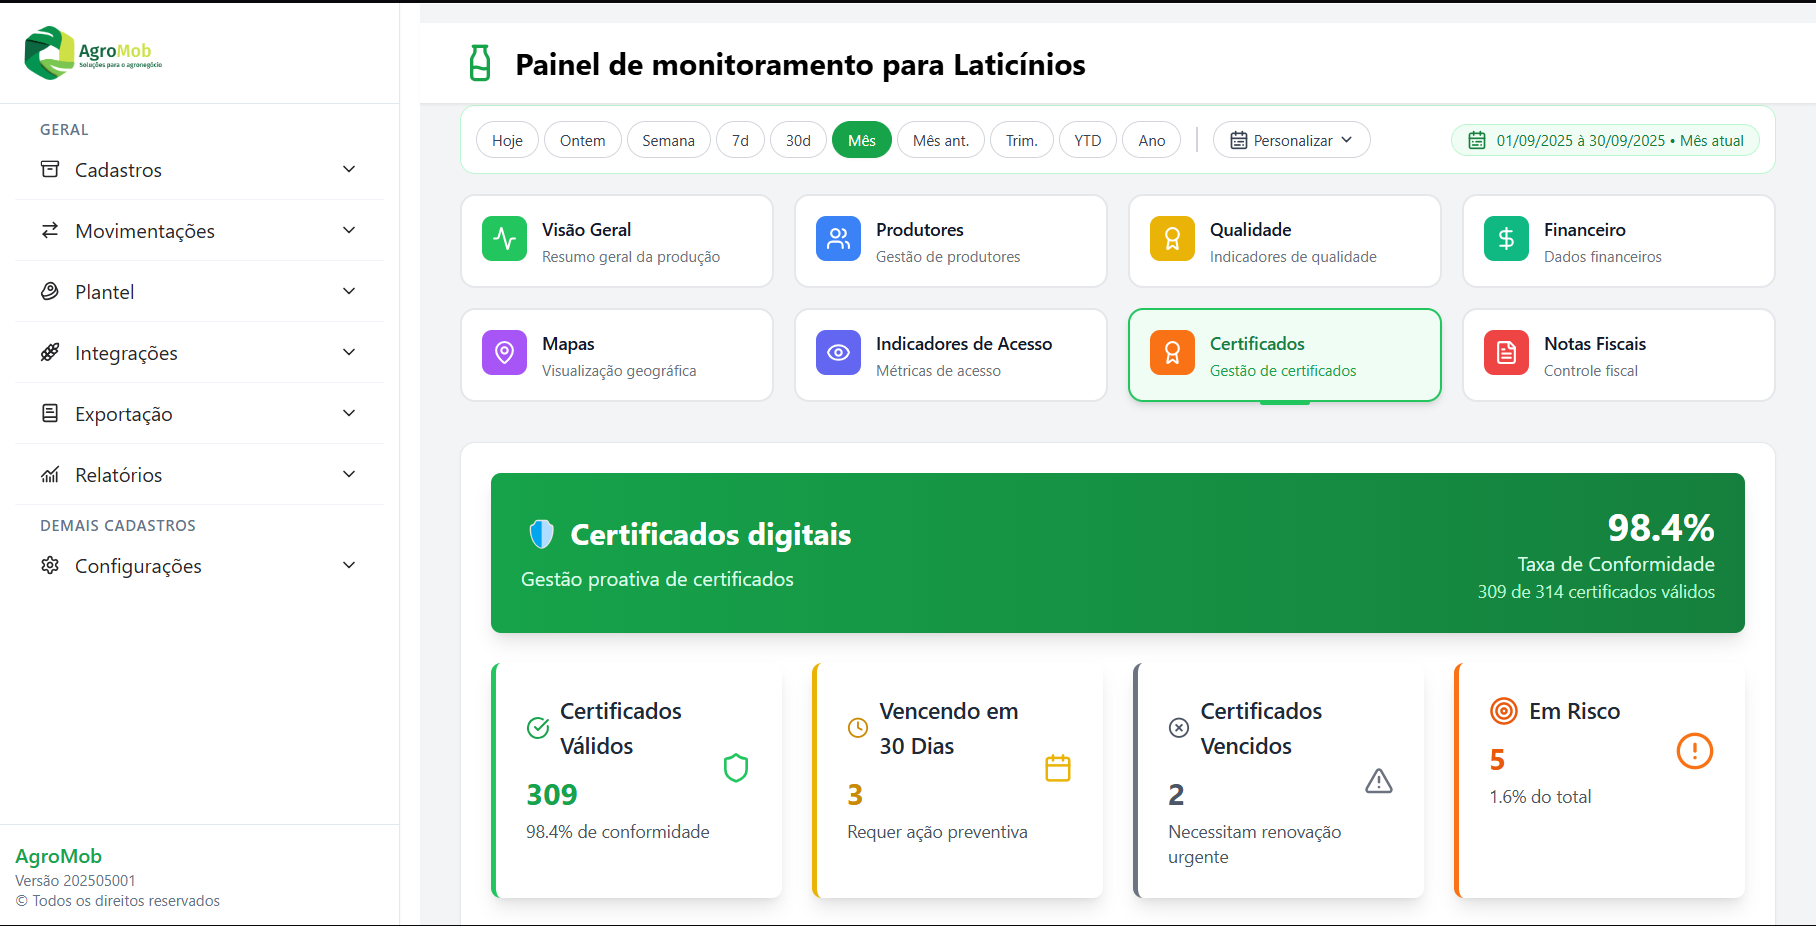
Task: Click the purple Mapas location pin icon
Action: 504,353
